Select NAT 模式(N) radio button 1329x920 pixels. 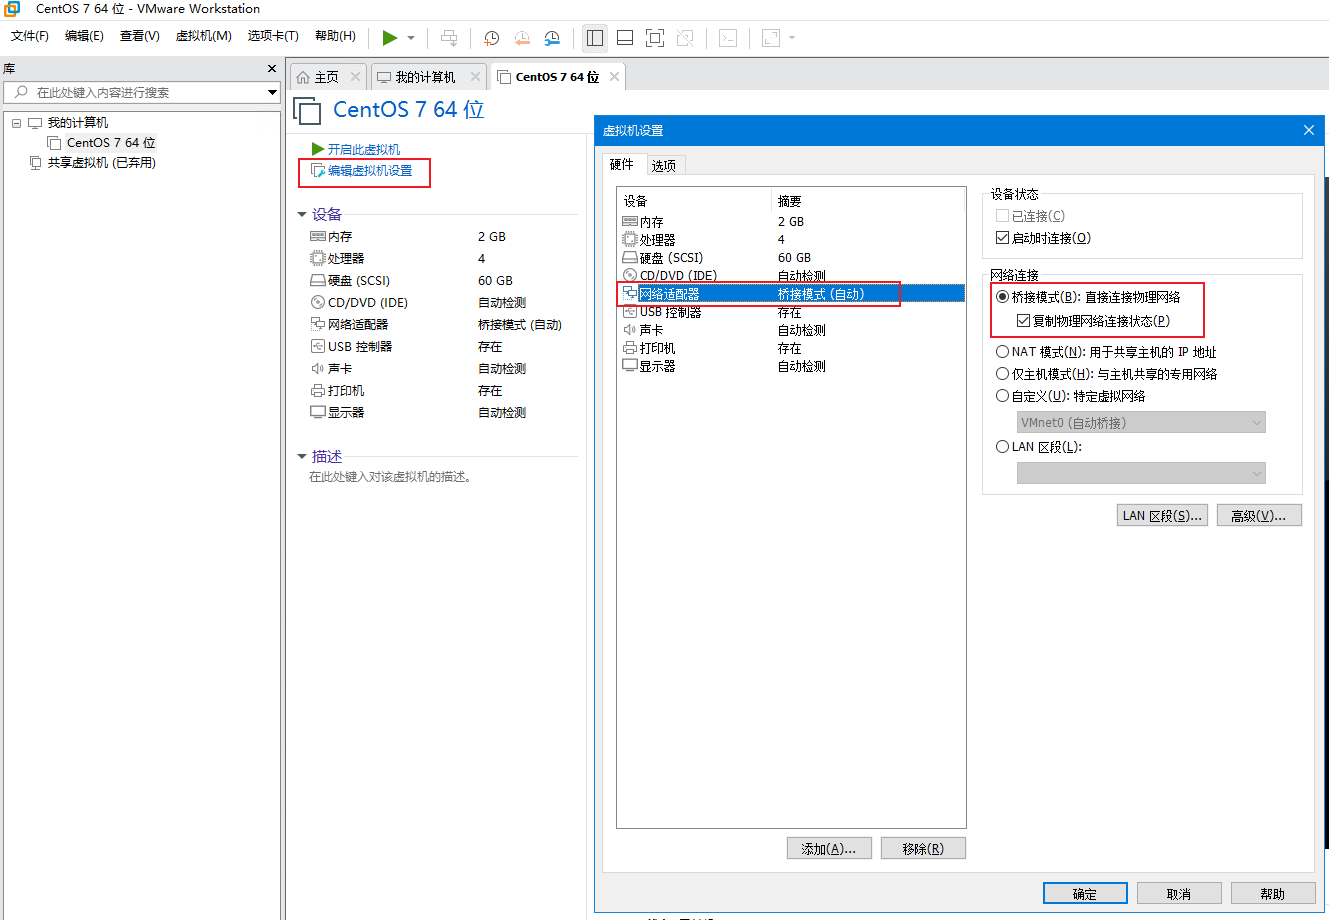(x=1002, y=352)
